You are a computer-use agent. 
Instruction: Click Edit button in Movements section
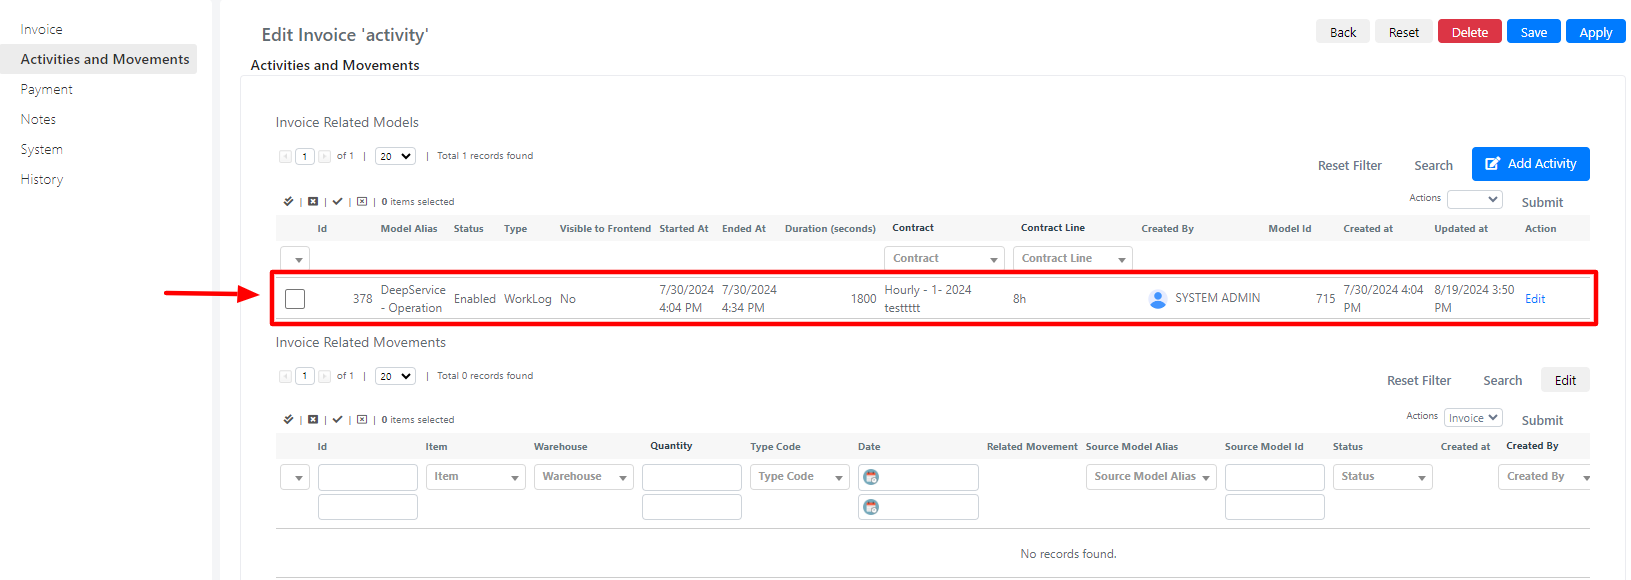point(1566,380)
